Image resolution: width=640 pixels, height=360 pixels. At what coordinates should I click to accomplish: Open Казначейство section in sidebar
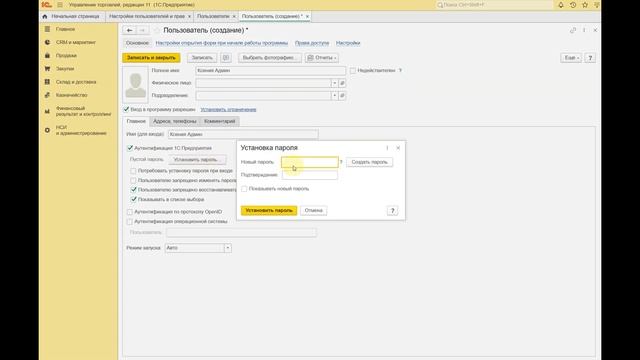tap(71, 95)
